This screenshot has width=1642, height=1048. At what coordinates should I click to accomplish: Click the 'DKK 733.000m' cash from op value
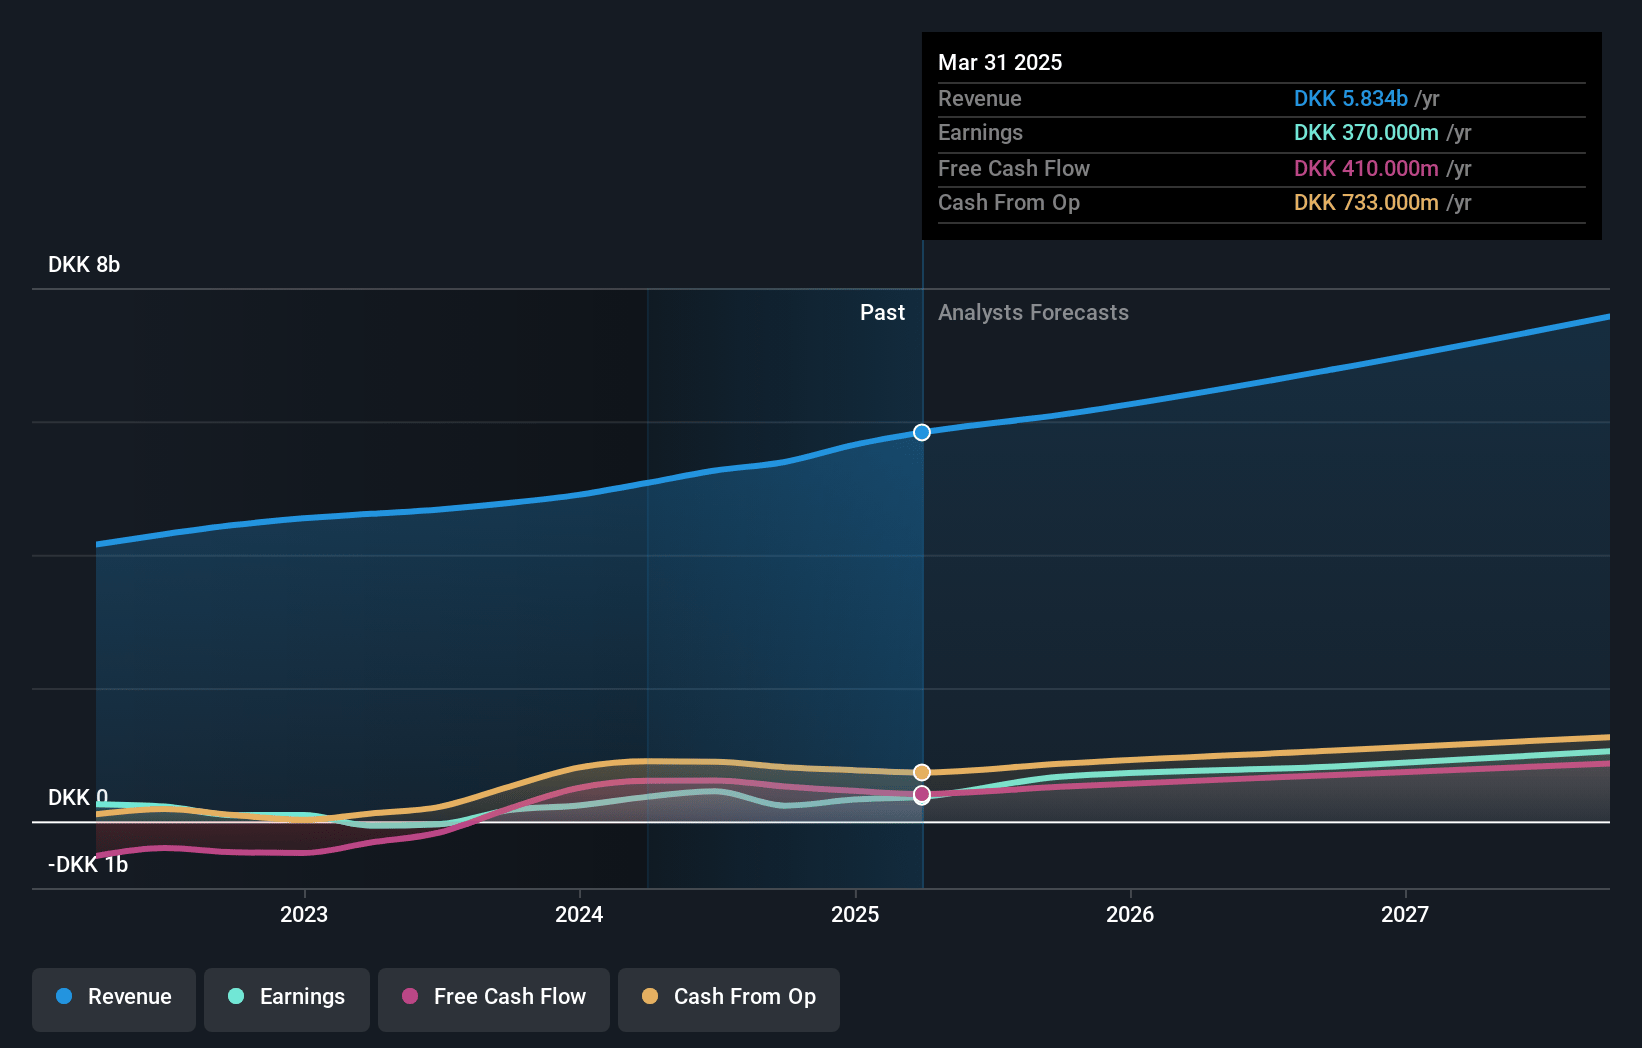[1366, 202]
